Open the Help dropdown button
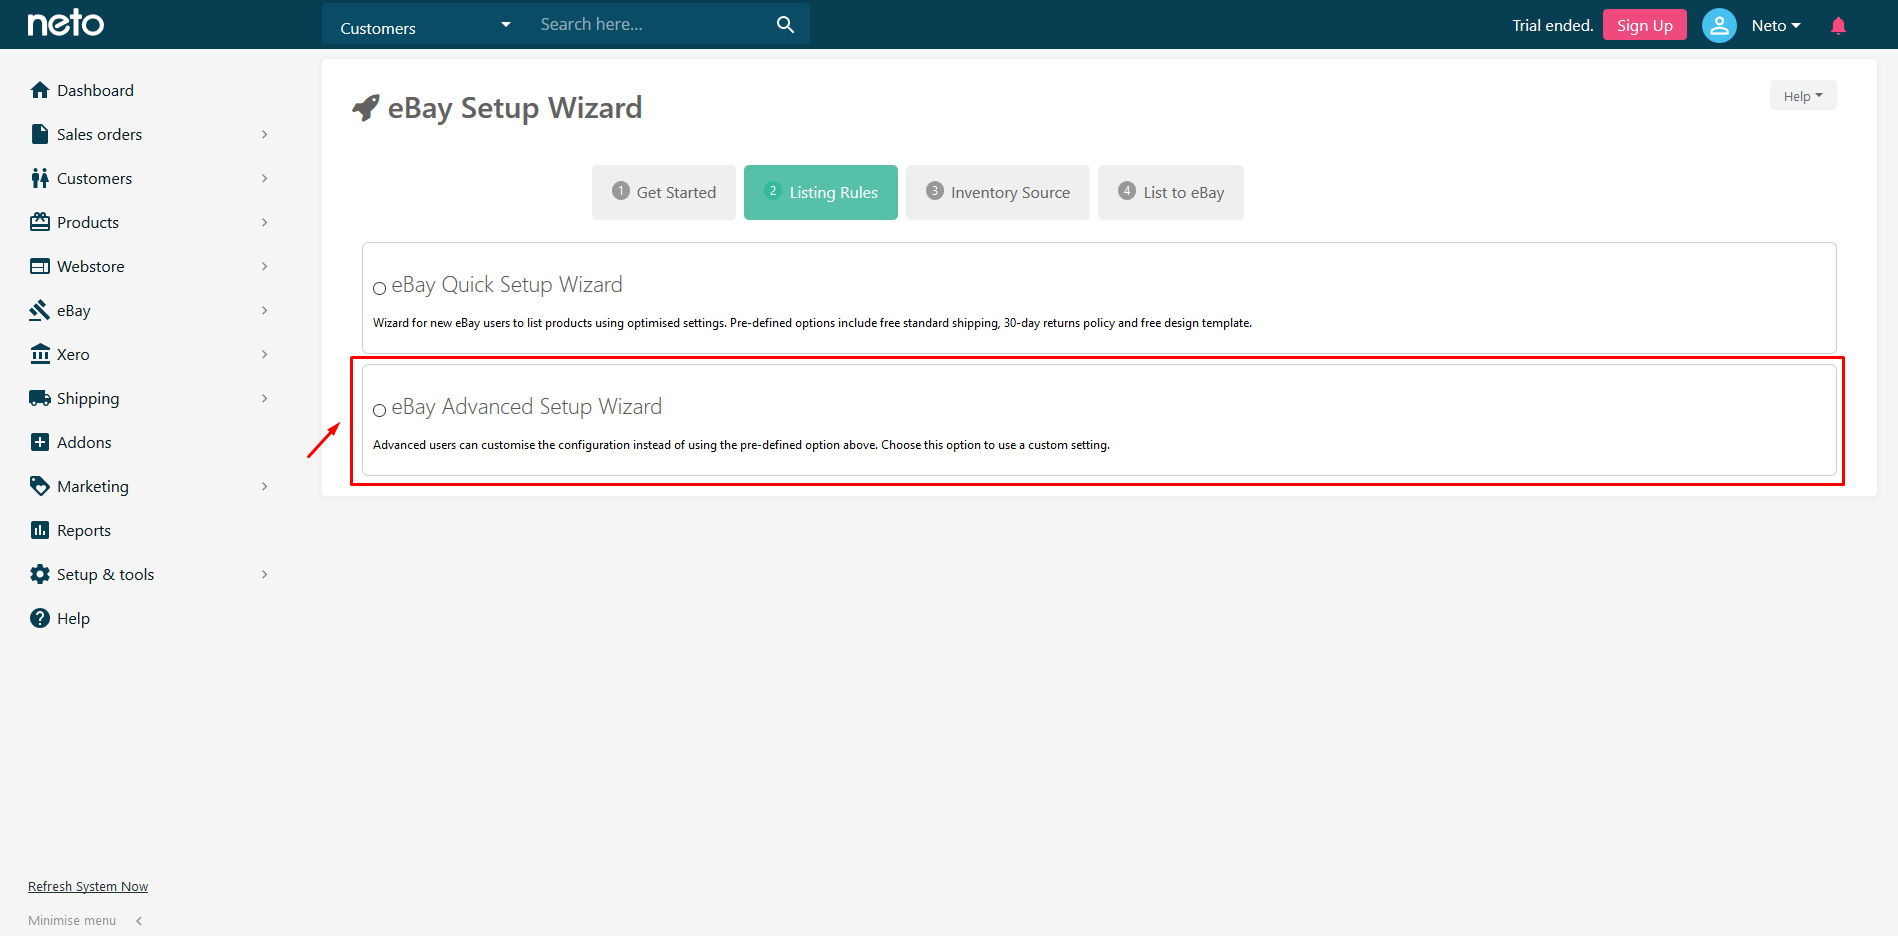The image size is (1898, 936). pos(1803,95)
